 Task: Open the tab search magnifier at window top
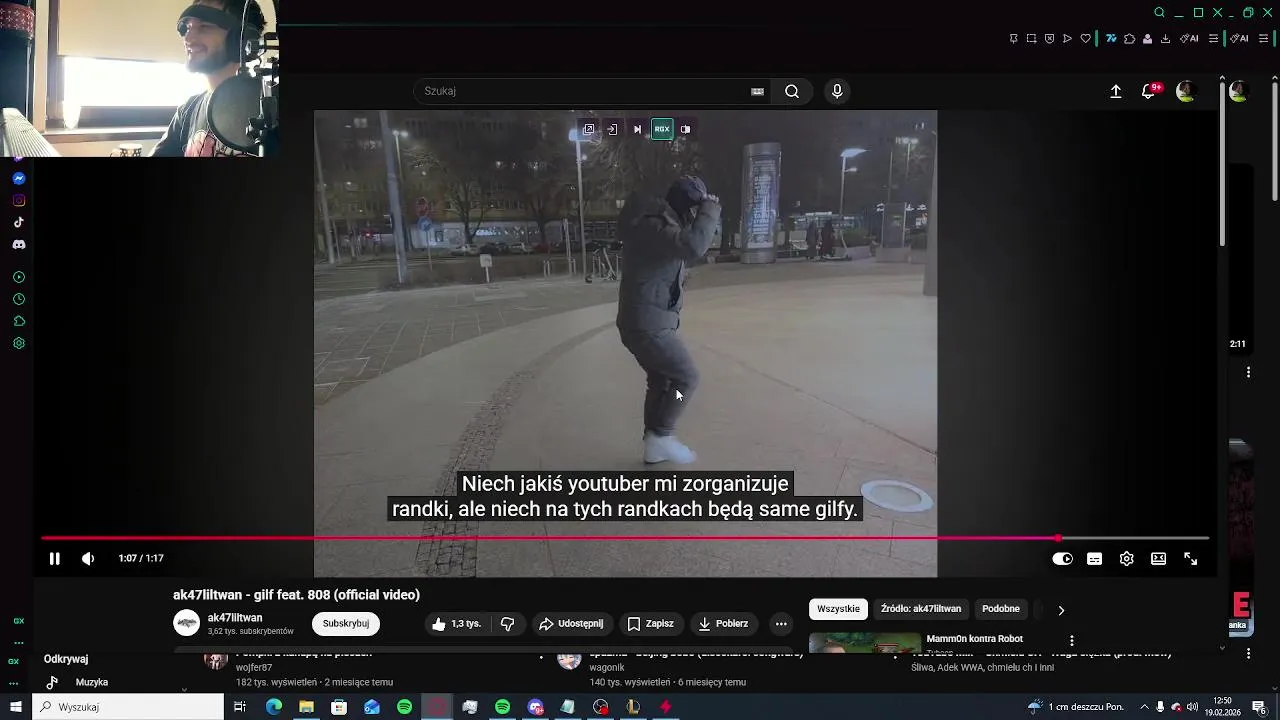click(1159, 13)
